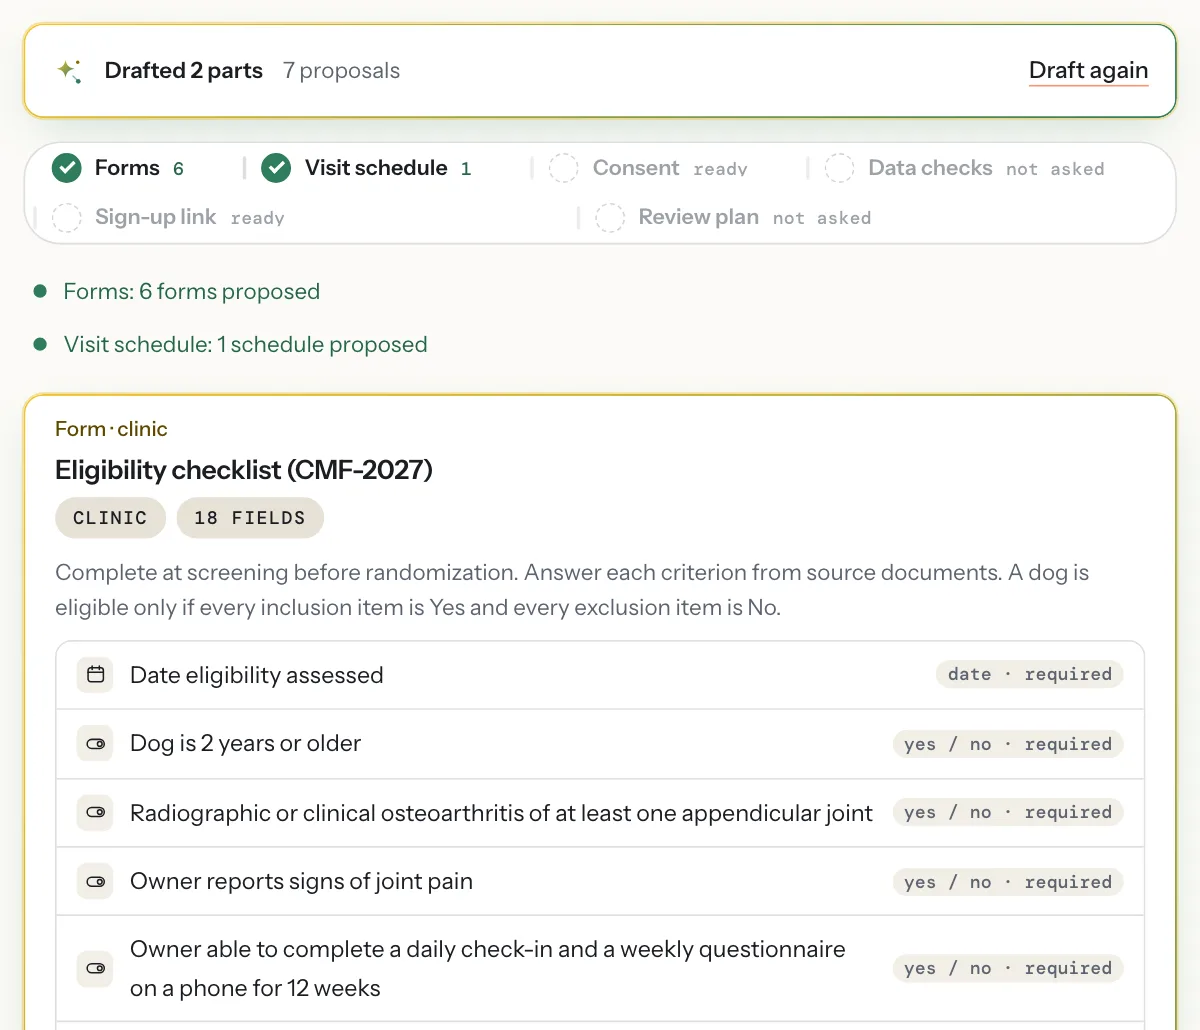This screenshot has width=1200, height=1030.
Task: Click 'date · required' badge
Action: pyautogui.click(x=1030, y=675)
